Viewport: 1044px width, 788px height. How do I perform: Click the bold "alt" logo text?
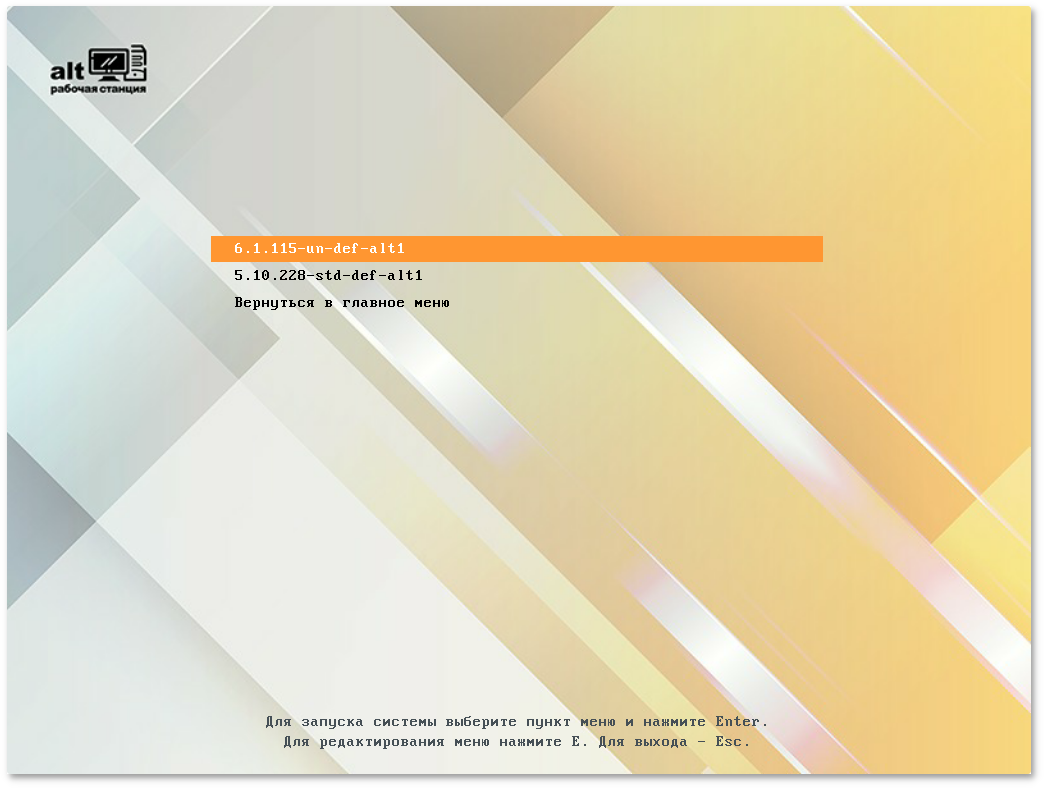click(67, 69)
